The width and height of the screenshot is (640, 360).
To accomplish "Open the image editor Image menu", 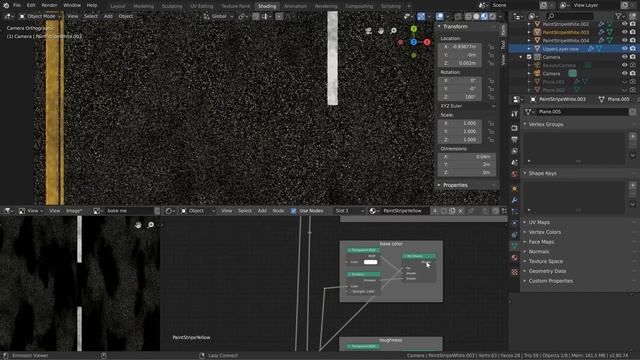I will [73, 211].
